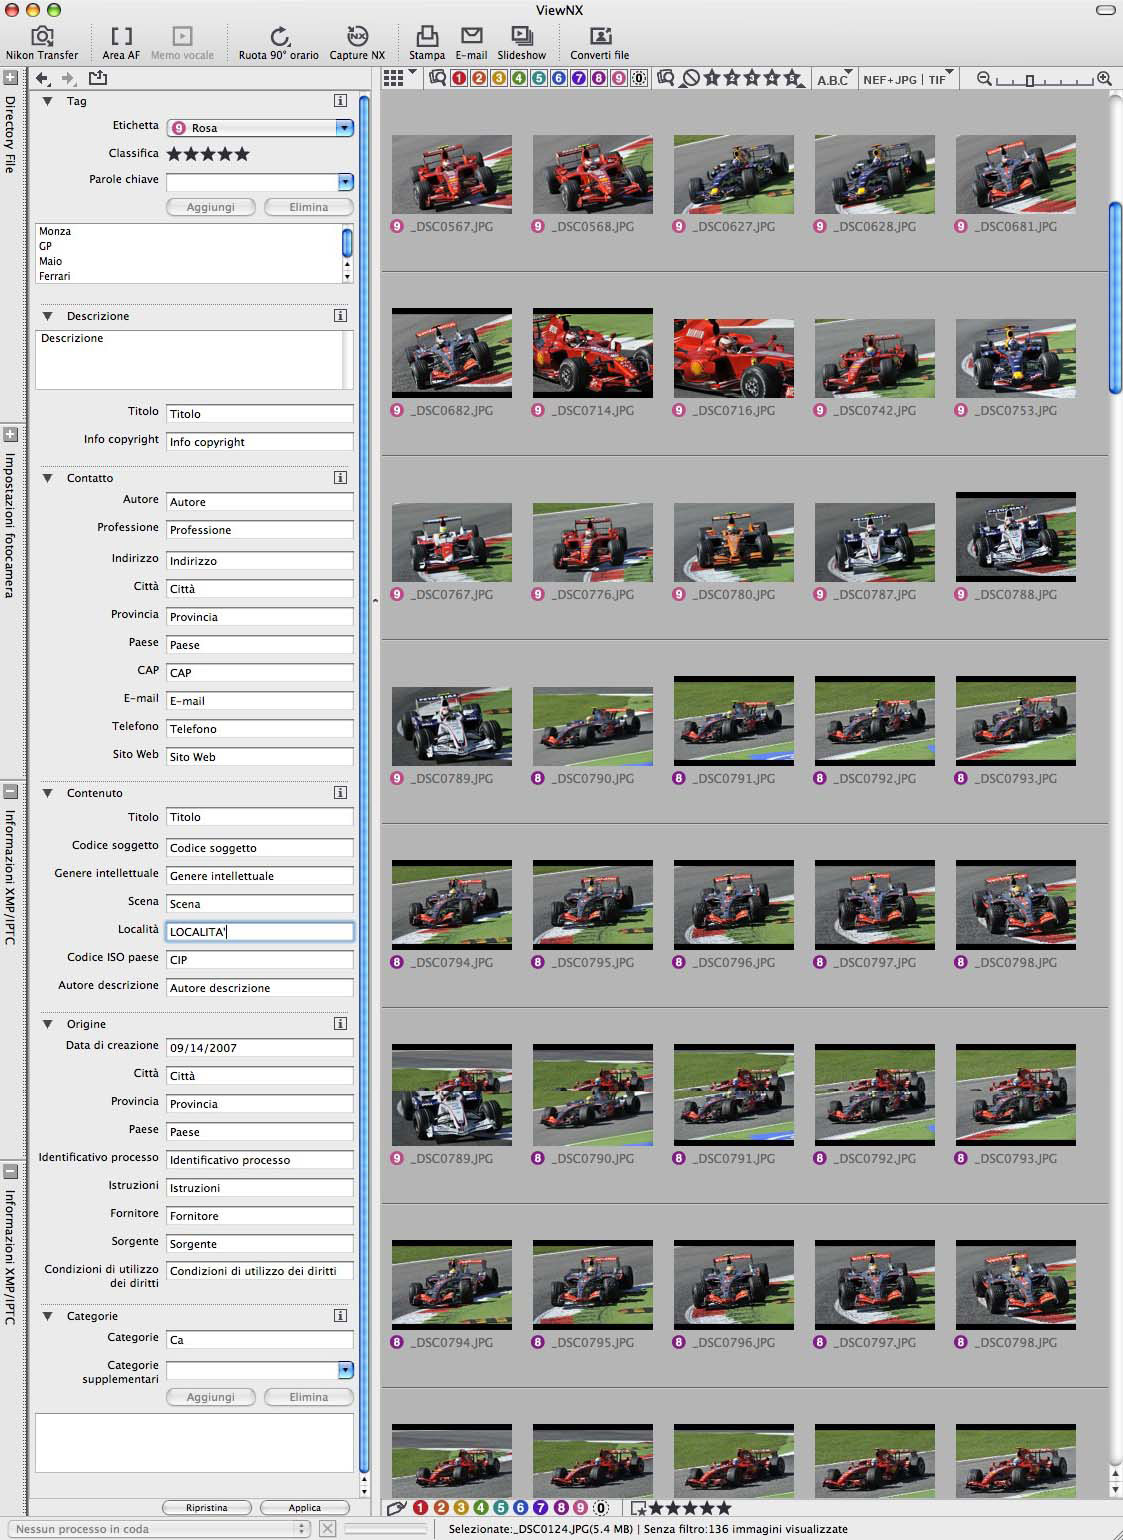Click Elimina under Categorie supplementari
Image resolution: width=1123 pixels, height=1540 pixels.
click(x=309, y=1397)
